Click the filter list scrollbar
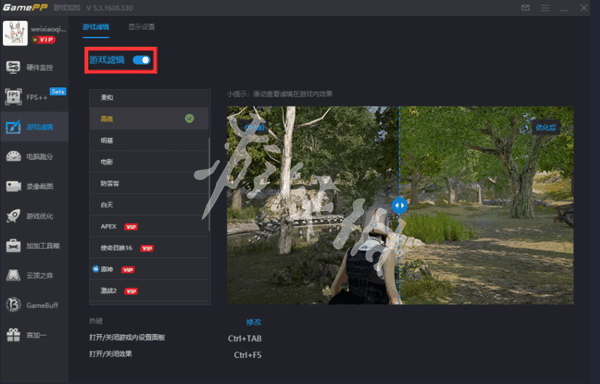 point(209,184)
